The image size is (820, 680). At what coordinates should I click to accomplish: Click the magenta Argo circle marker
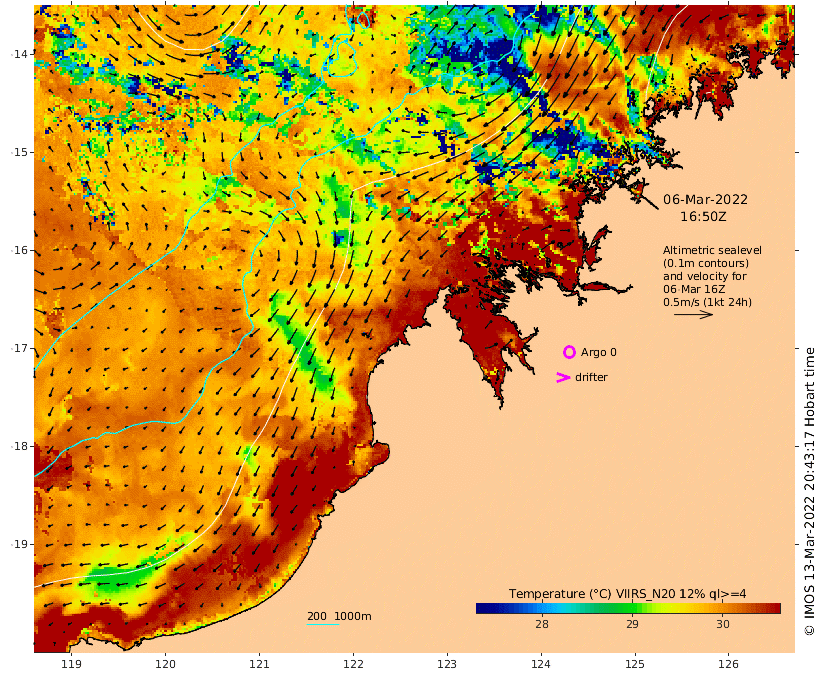[x=569, y=352]
